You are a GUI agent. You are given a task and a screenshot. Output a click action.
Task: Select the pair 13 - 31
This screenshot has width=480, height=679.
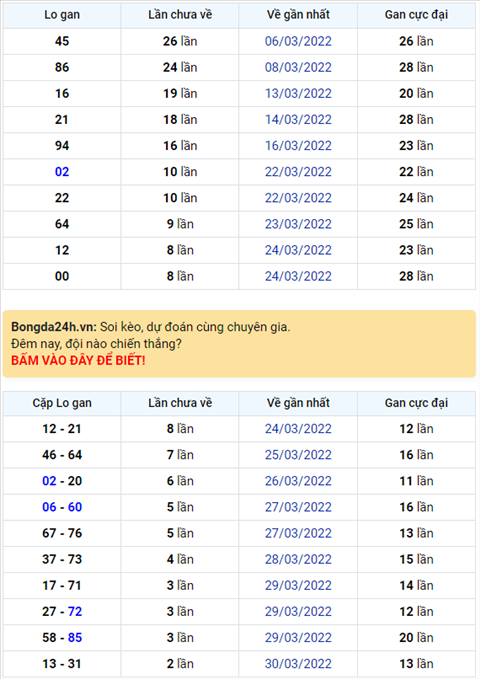(62, 664)
